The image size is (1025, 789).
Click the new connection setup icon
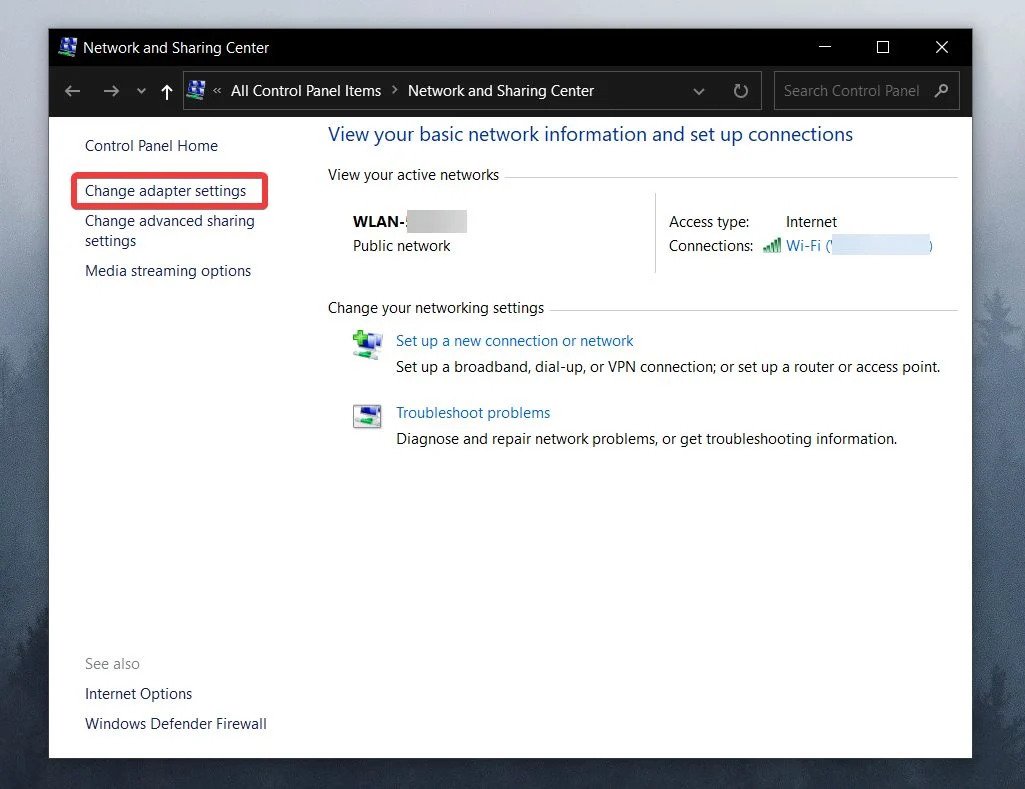pos(367,345)
